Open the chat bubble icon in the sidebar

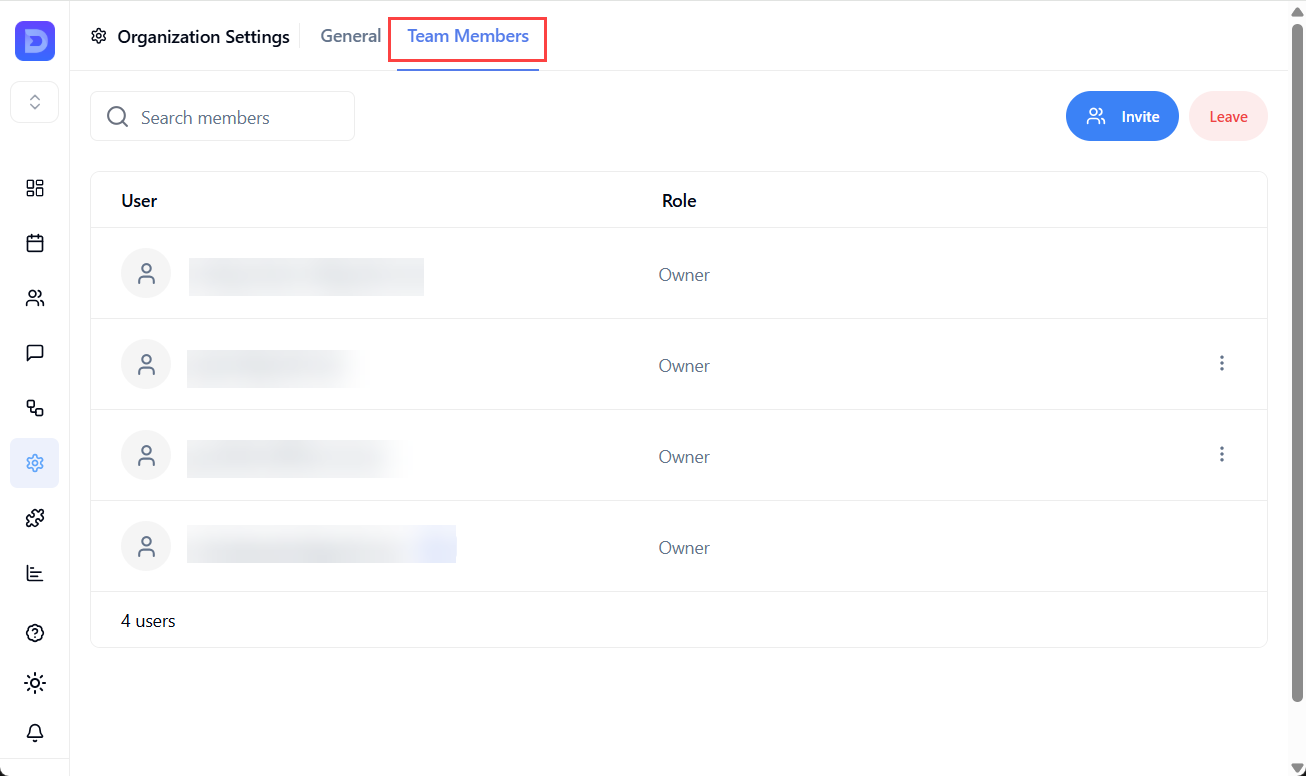click(35, 353)
